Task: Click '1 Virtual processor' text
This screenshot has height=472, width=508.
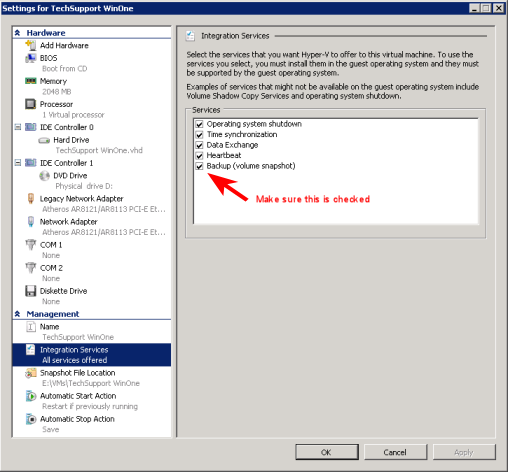Action: coord(73,115)
